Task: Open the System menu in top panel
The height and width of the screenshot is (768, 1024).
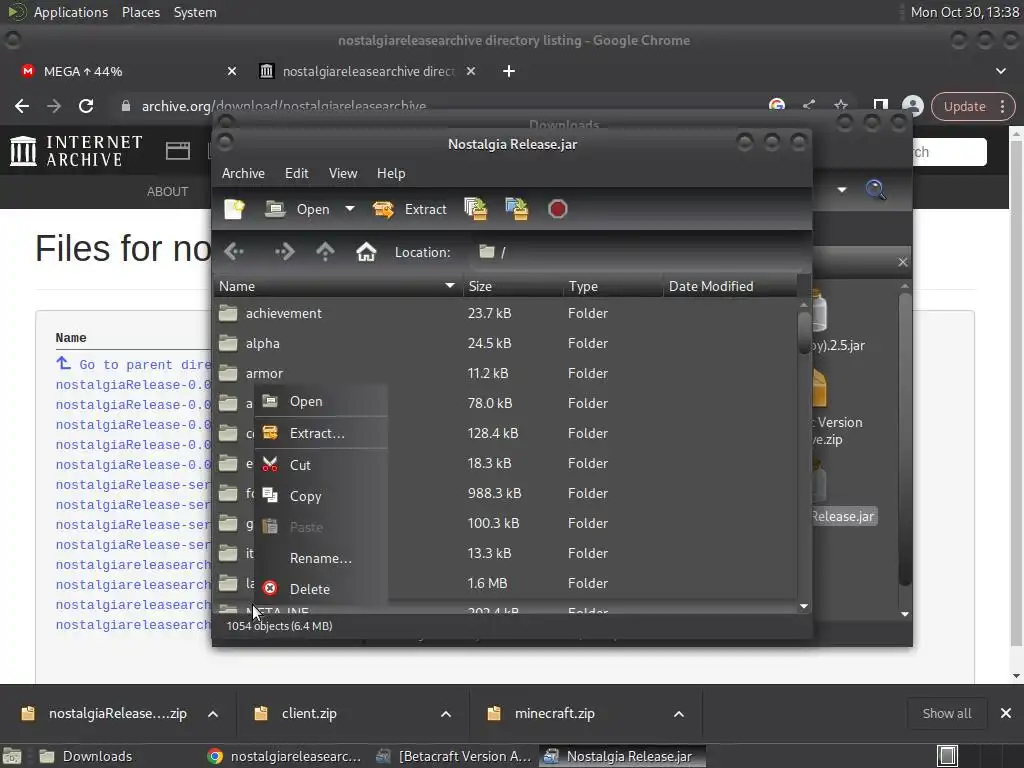Action: tap(195, 12)
